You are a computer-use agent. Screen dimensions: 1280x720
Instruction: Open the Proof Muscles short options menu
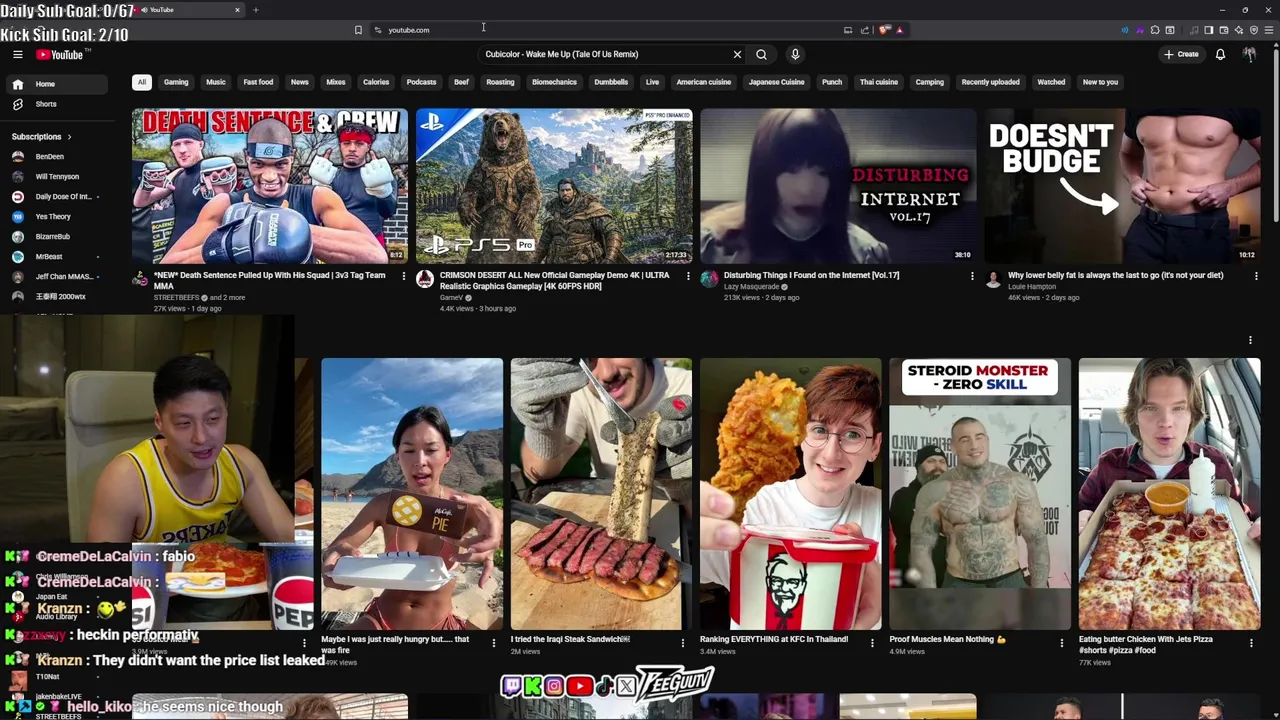coord(1062,643)
